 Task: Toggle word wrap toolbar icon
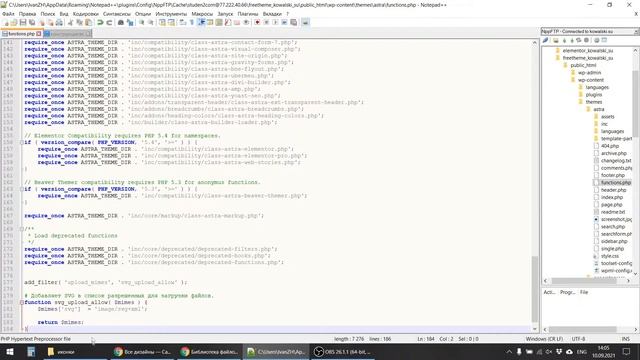(182, 22)
